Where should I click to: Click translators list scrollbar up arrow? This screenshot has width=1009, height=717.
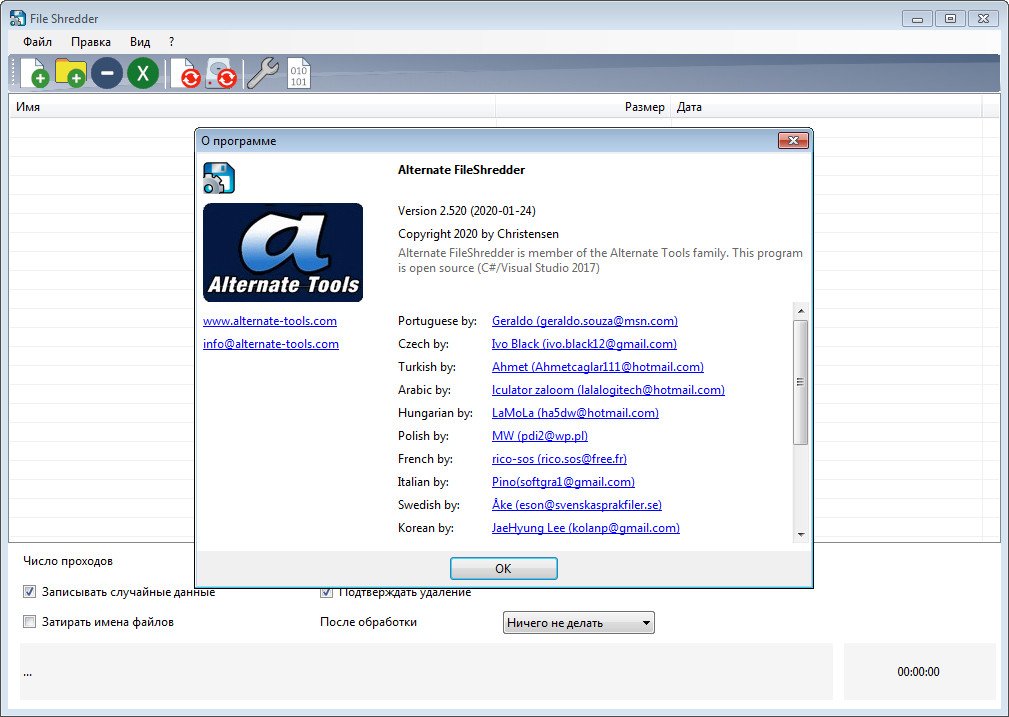(x=801, y=311)
